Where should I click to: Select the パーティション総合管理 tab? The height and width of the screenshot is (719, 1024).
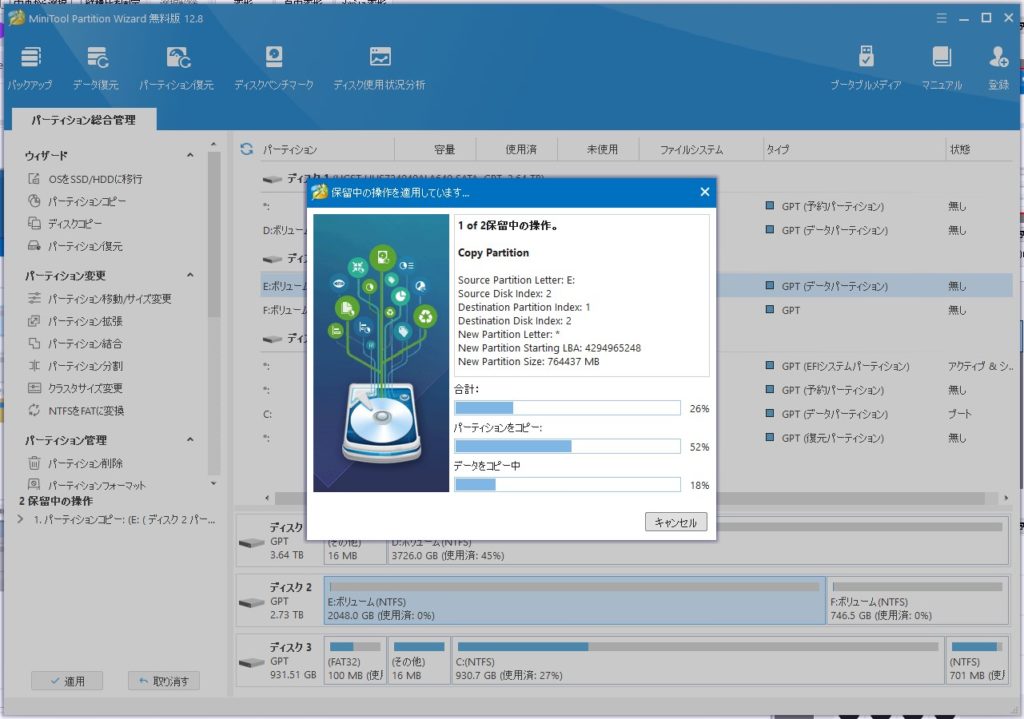click(83, 120)
